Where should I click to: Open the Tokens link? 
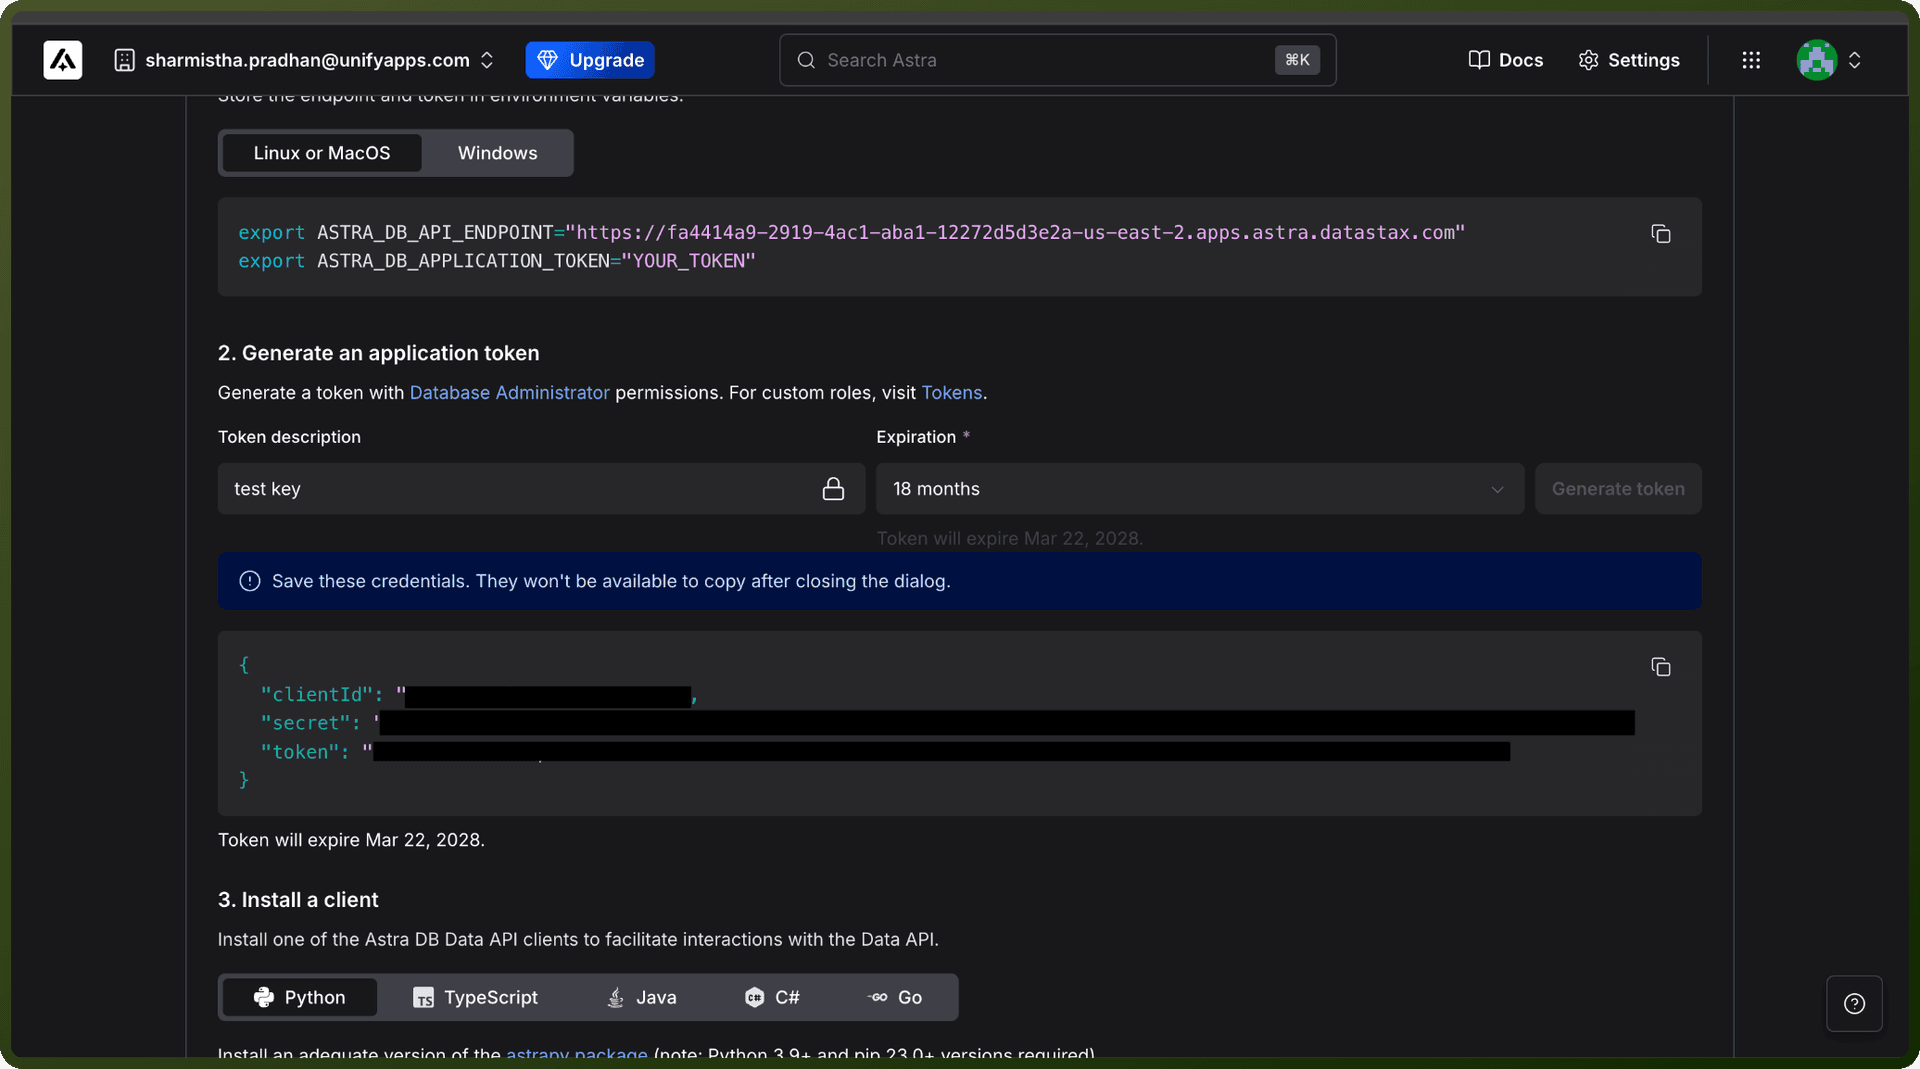point(951,393)
